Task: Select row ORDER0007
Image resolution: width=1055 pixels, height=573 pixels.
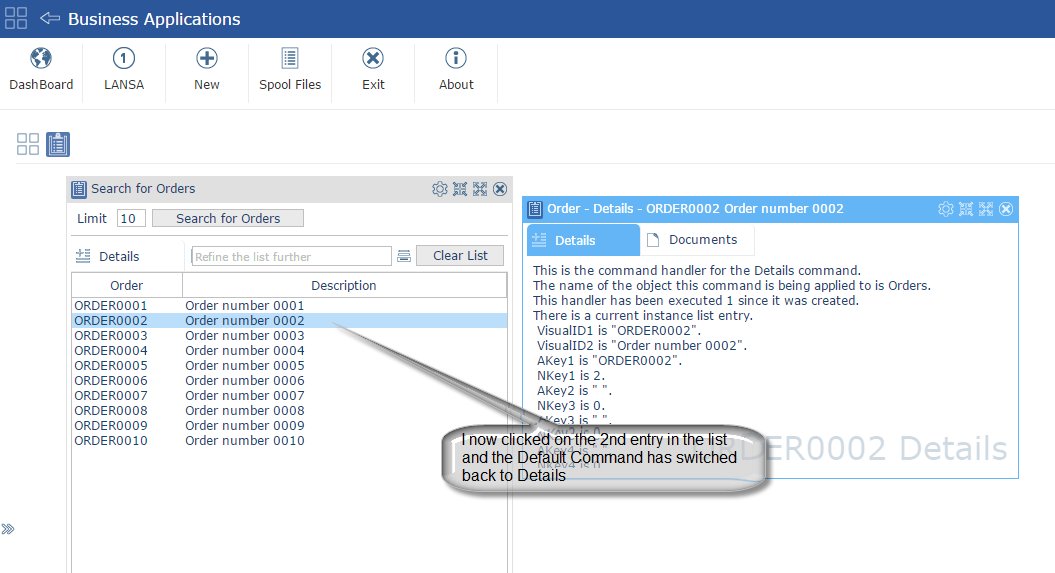Action: pos(289,395)
